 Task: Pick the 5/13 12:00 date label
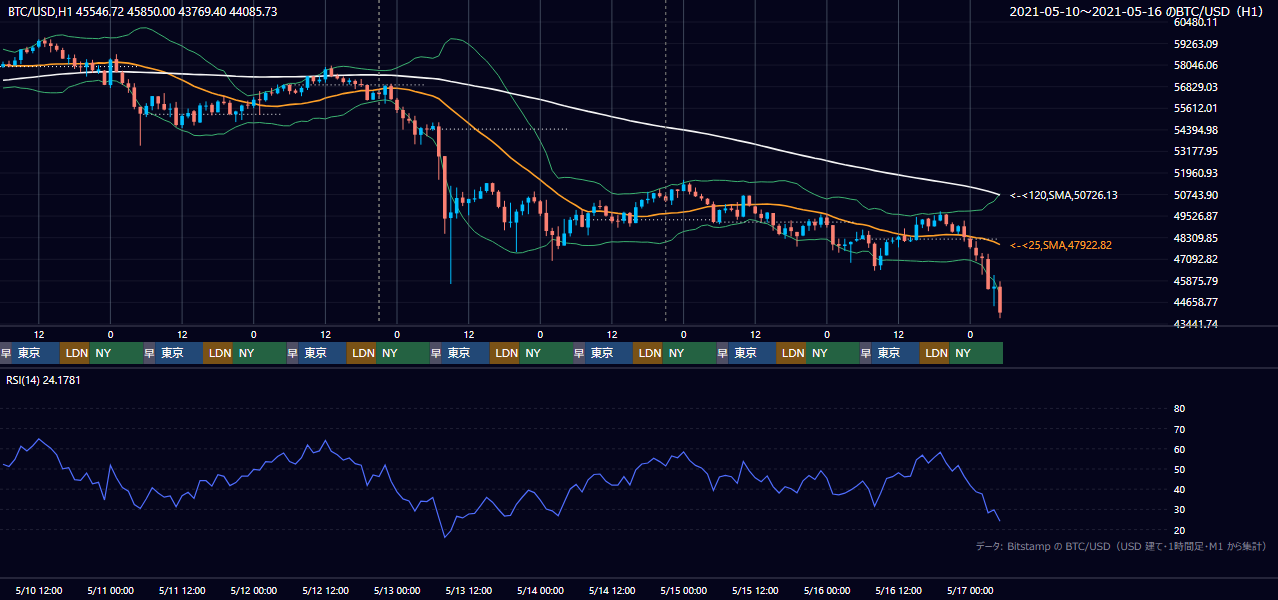pos(468,590)
